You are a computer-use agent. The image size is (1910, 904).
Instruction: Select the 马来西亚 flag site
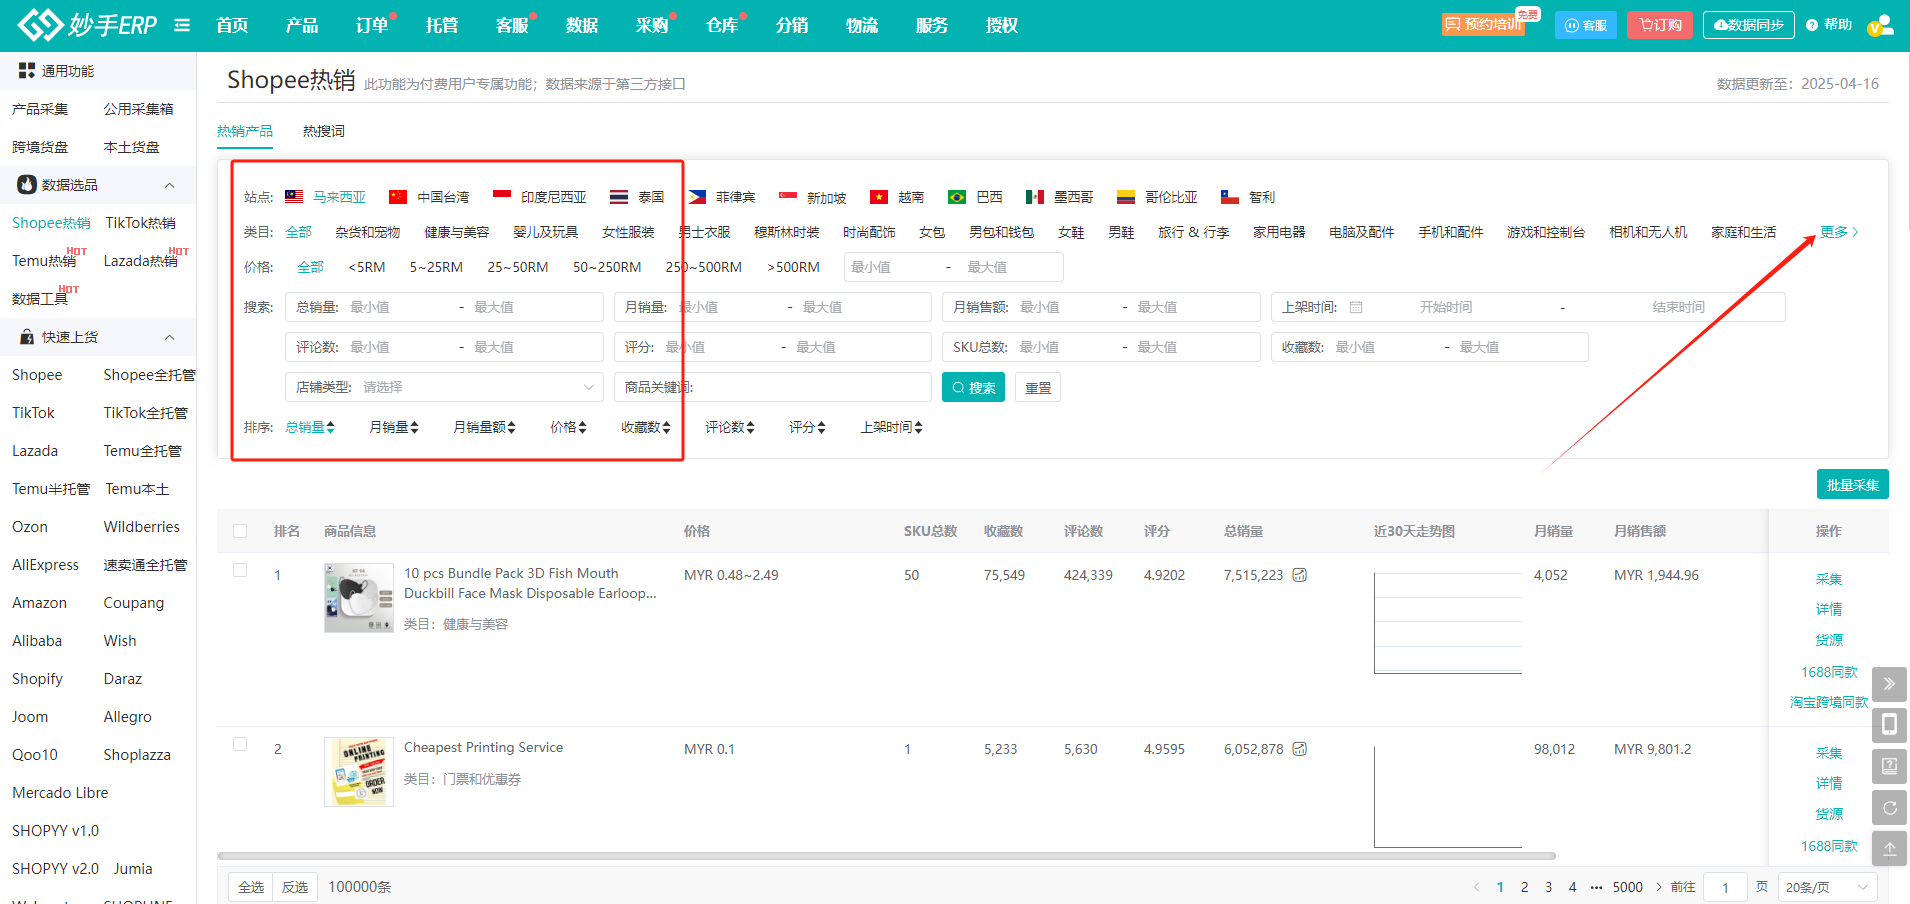(x=325, y=197)
